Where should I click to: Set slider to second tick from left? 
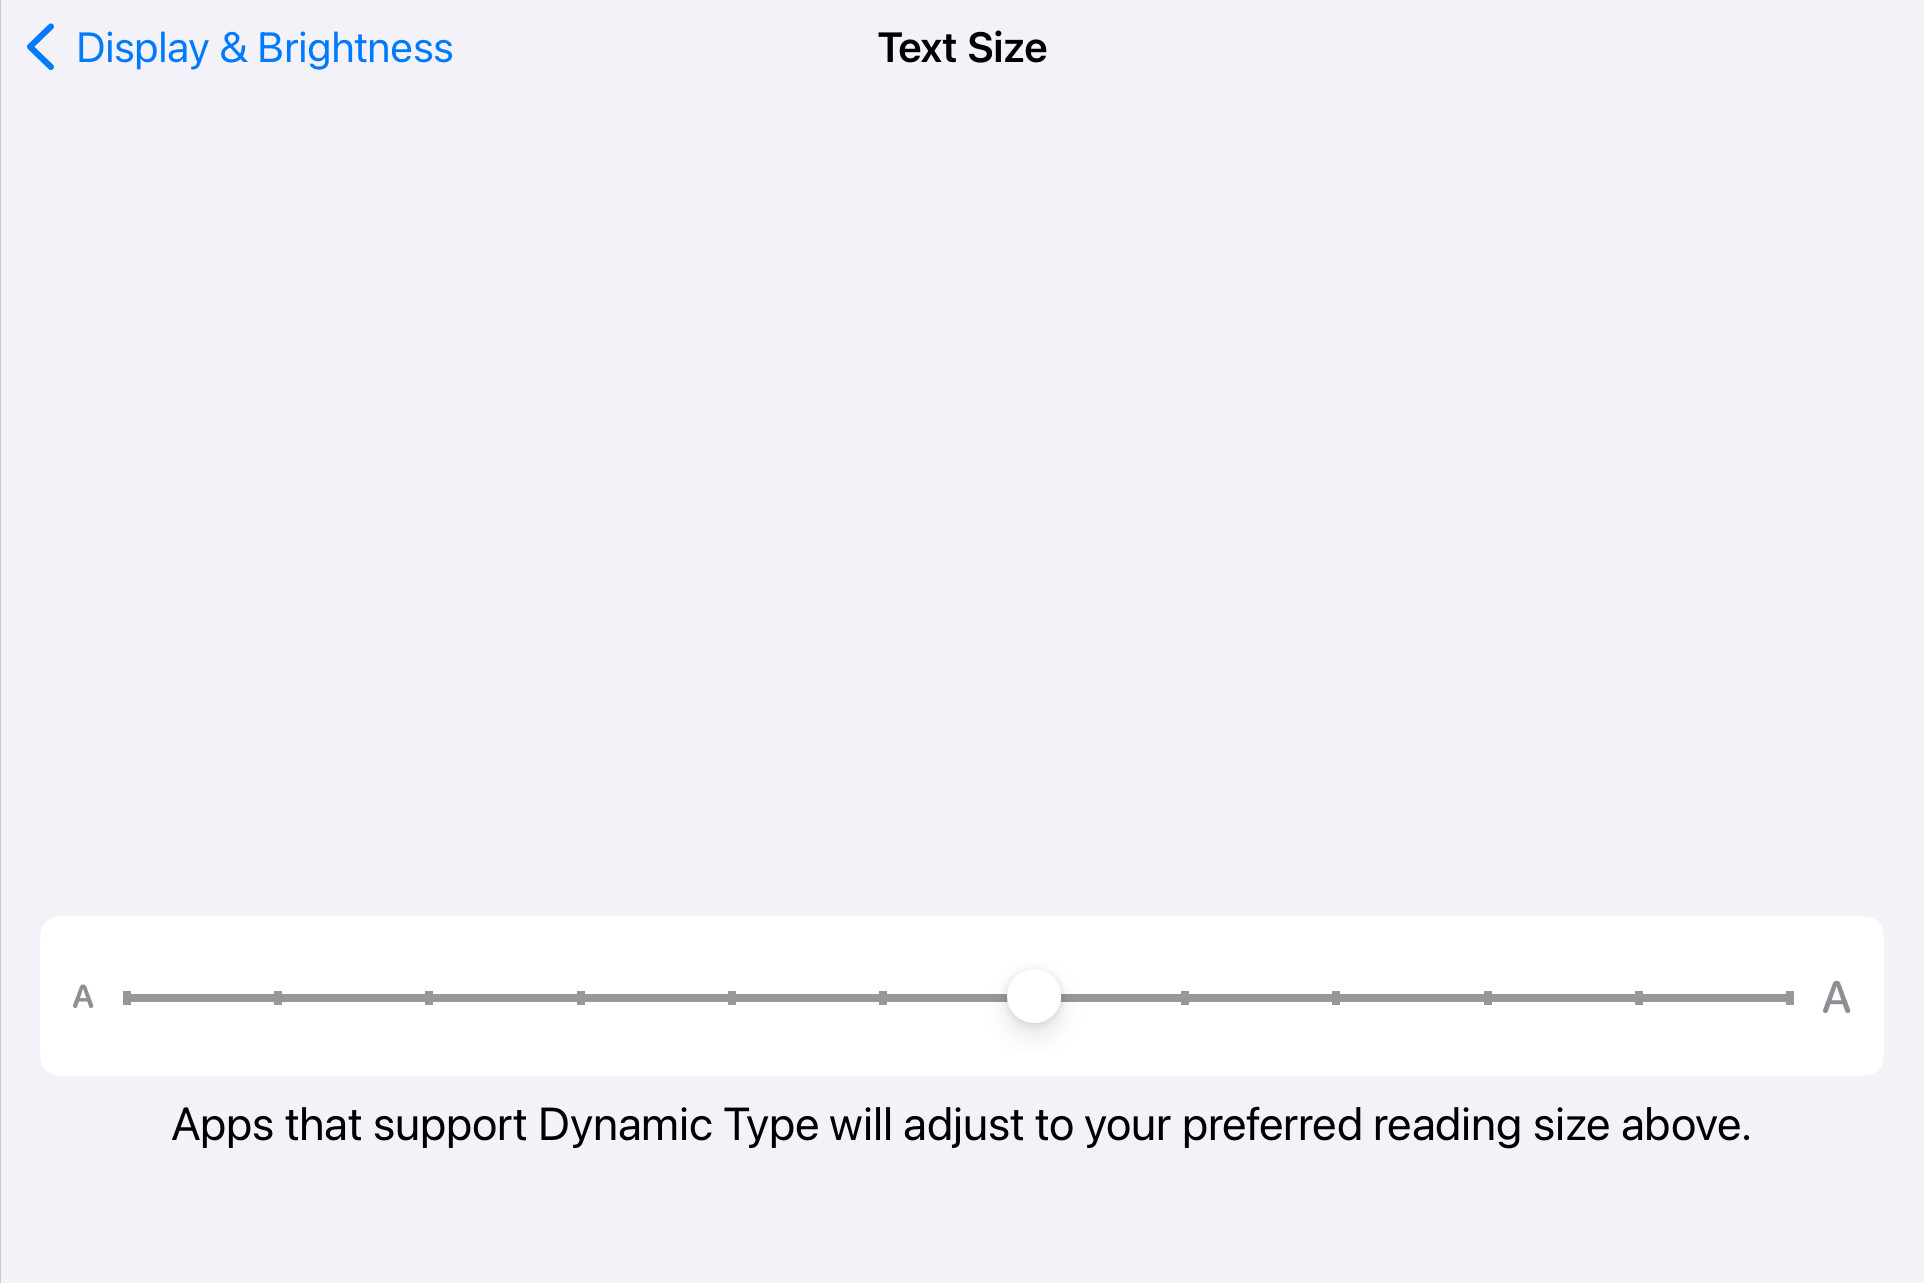coord(278,998)
